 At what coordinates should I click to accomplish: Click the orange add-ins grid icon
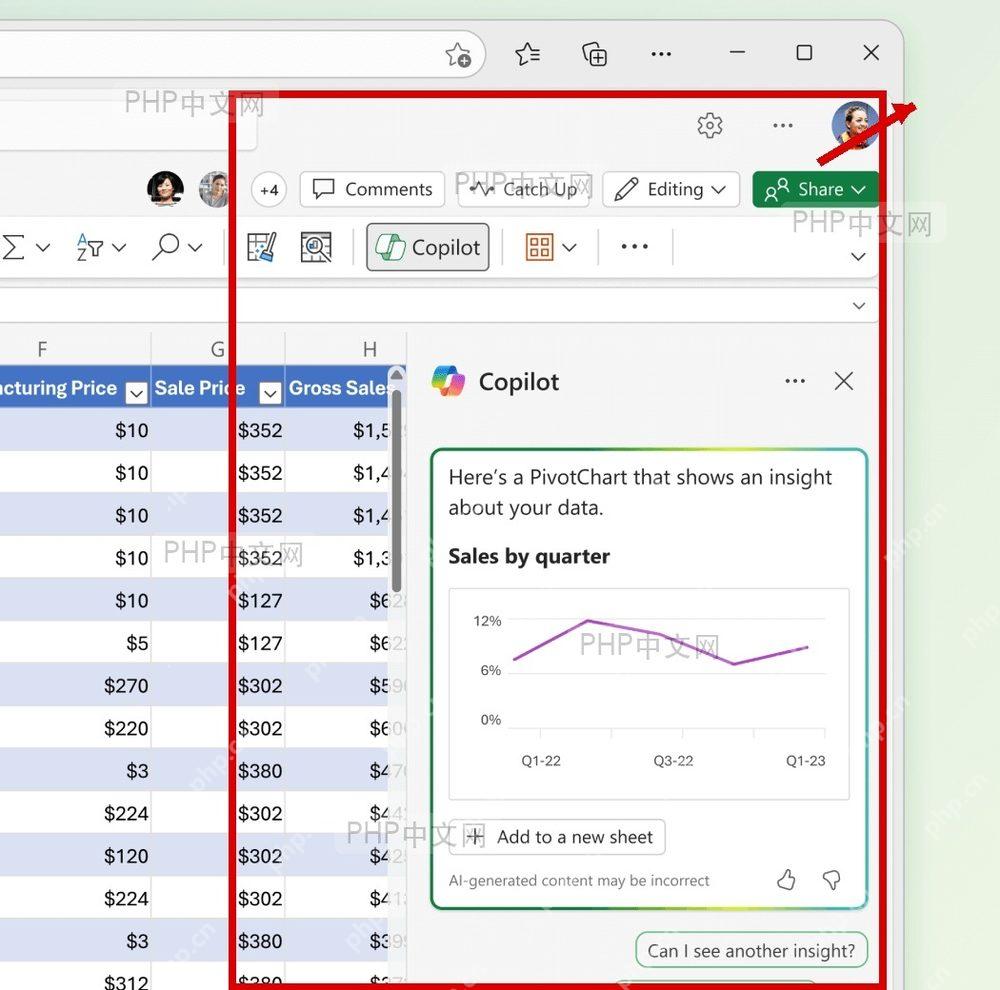pyautogui.click(x=539, y=247)
